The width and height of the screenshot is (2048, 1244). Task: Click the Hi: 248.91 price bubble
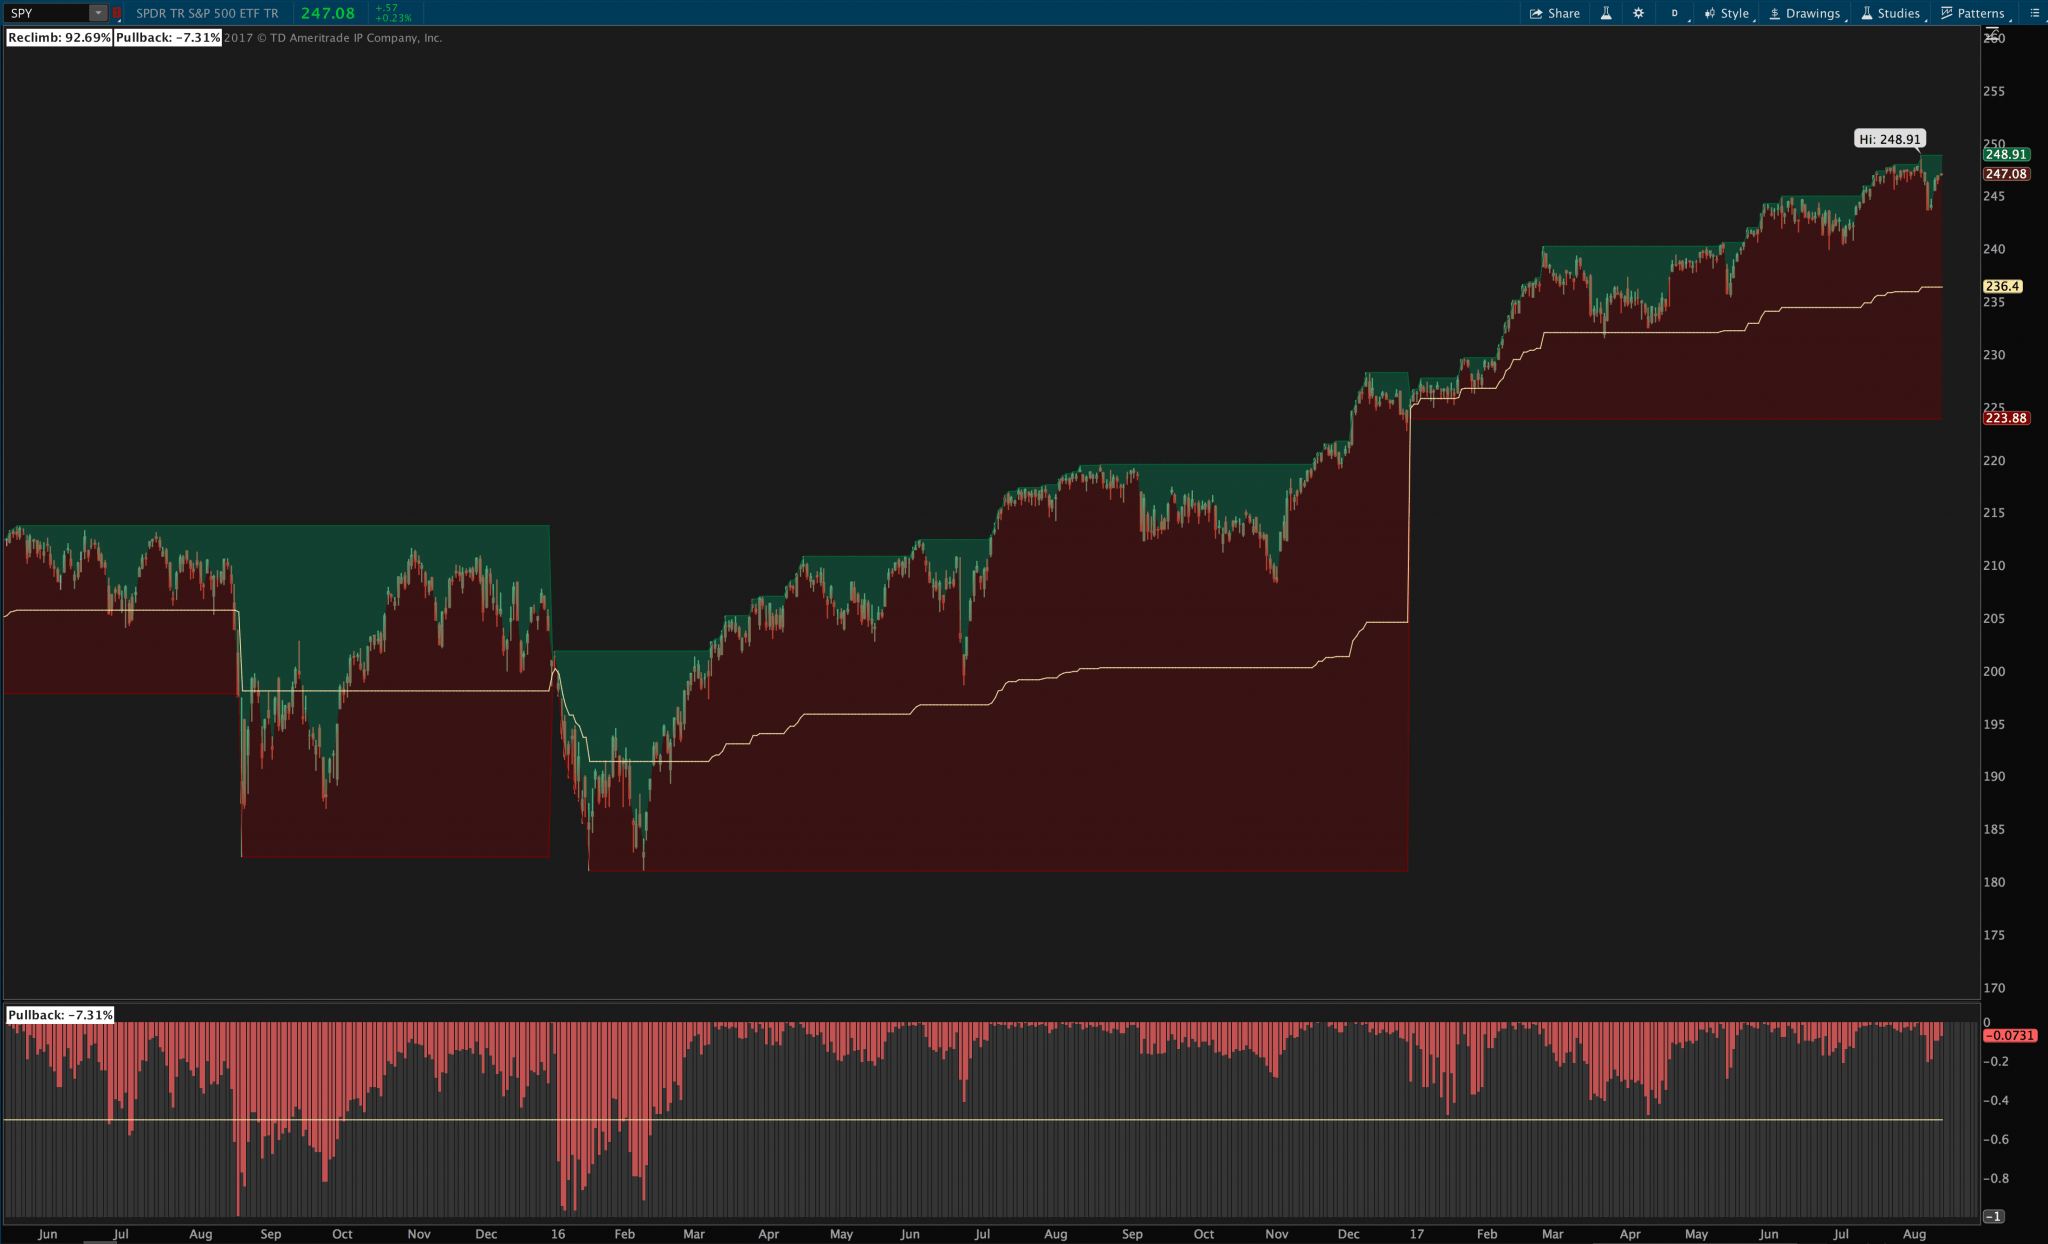pos(1889,139)
